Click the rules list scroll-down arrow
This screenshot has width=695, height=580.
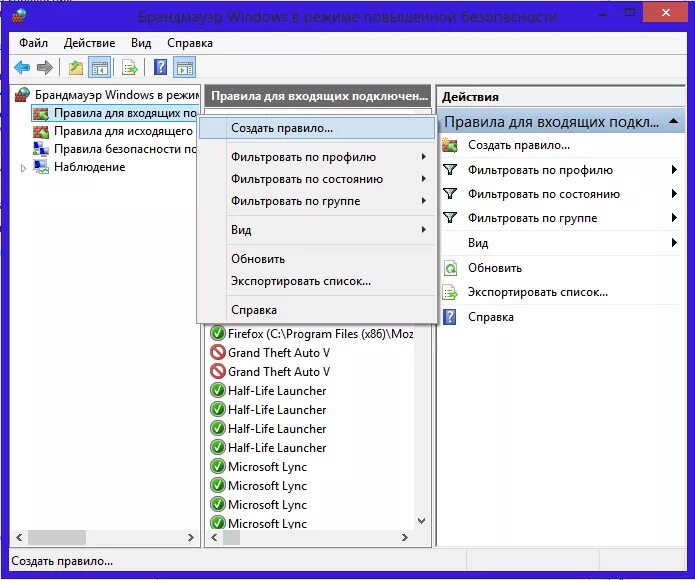pos(422,521)
